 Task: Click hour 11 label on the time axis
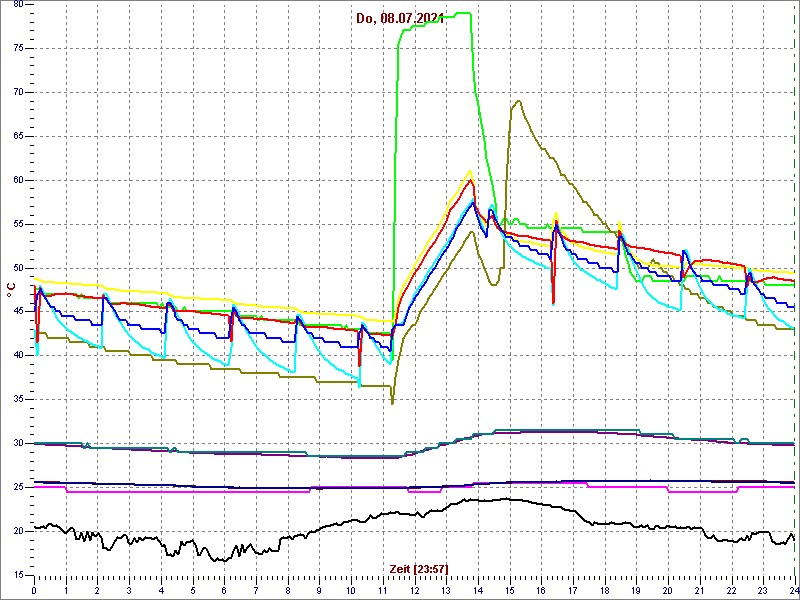[x=382, y=590]
